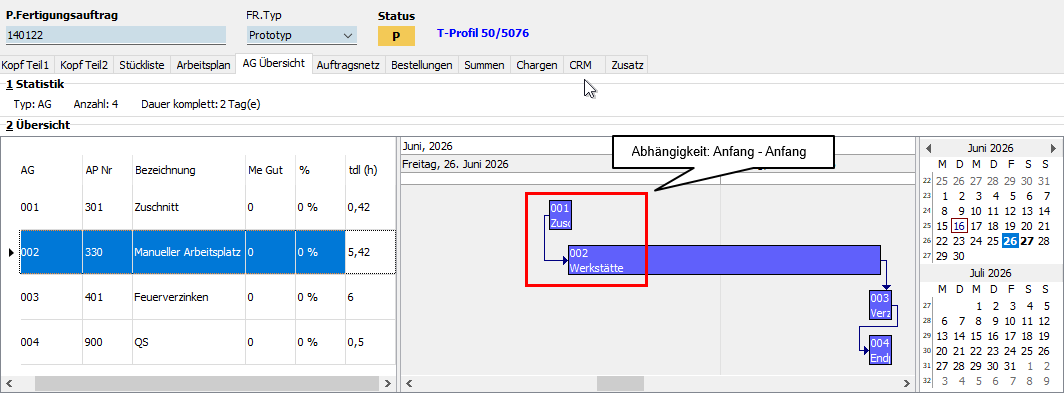Open the Zusatz tab
The width and height of the screenshot is (1064, 393).
pos(627,65)
